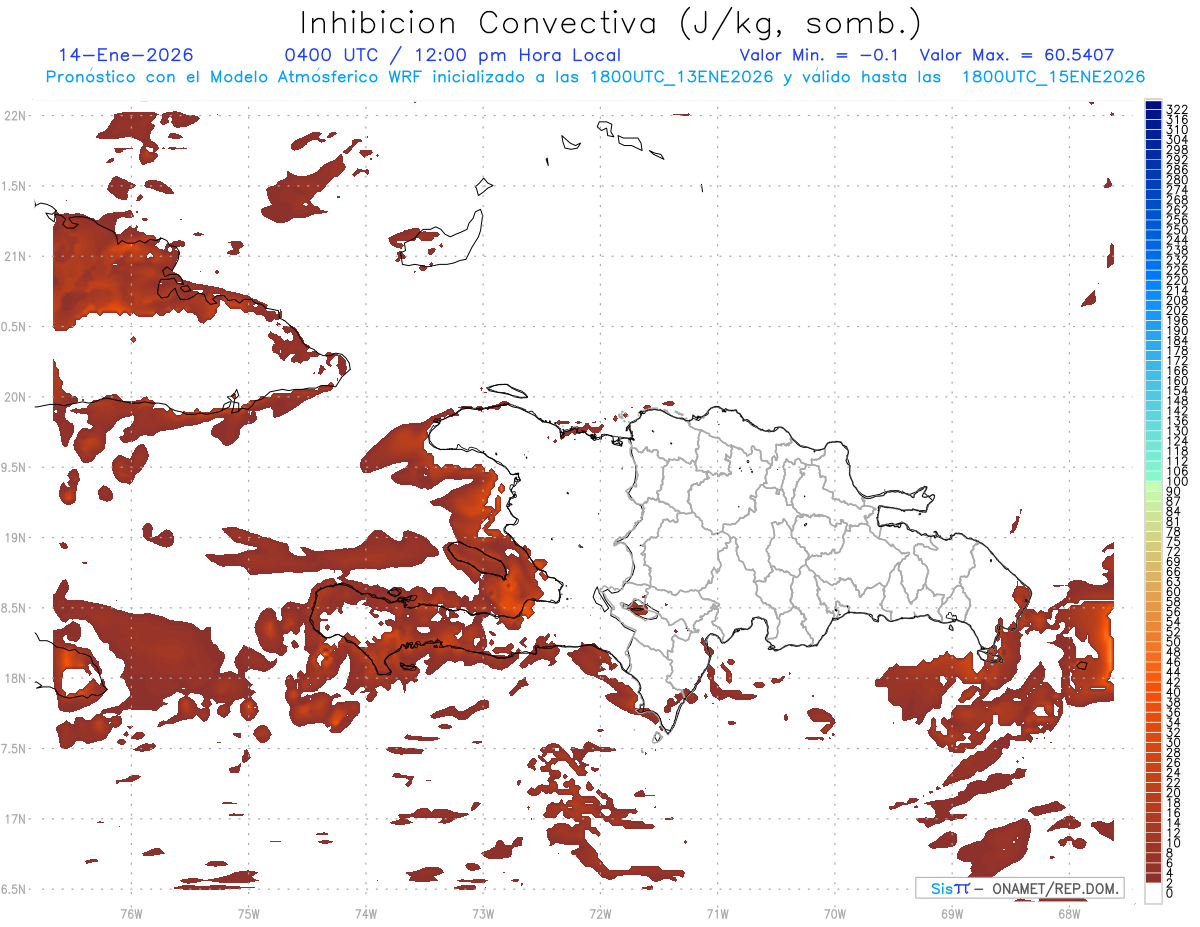Image resolution: width=1200 pixels, height=927 pixels.
Task: Click the '75W' longitude axis label
Action: (248, 914)
